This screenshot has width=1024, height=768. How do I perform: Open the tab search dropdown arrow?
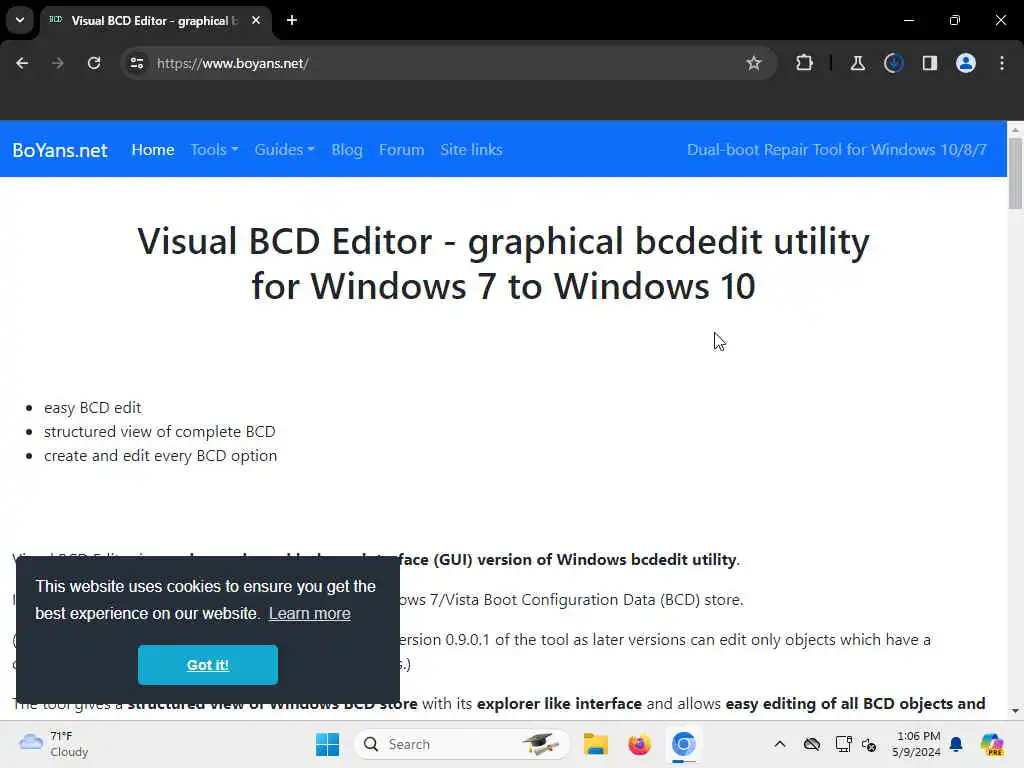20,20
